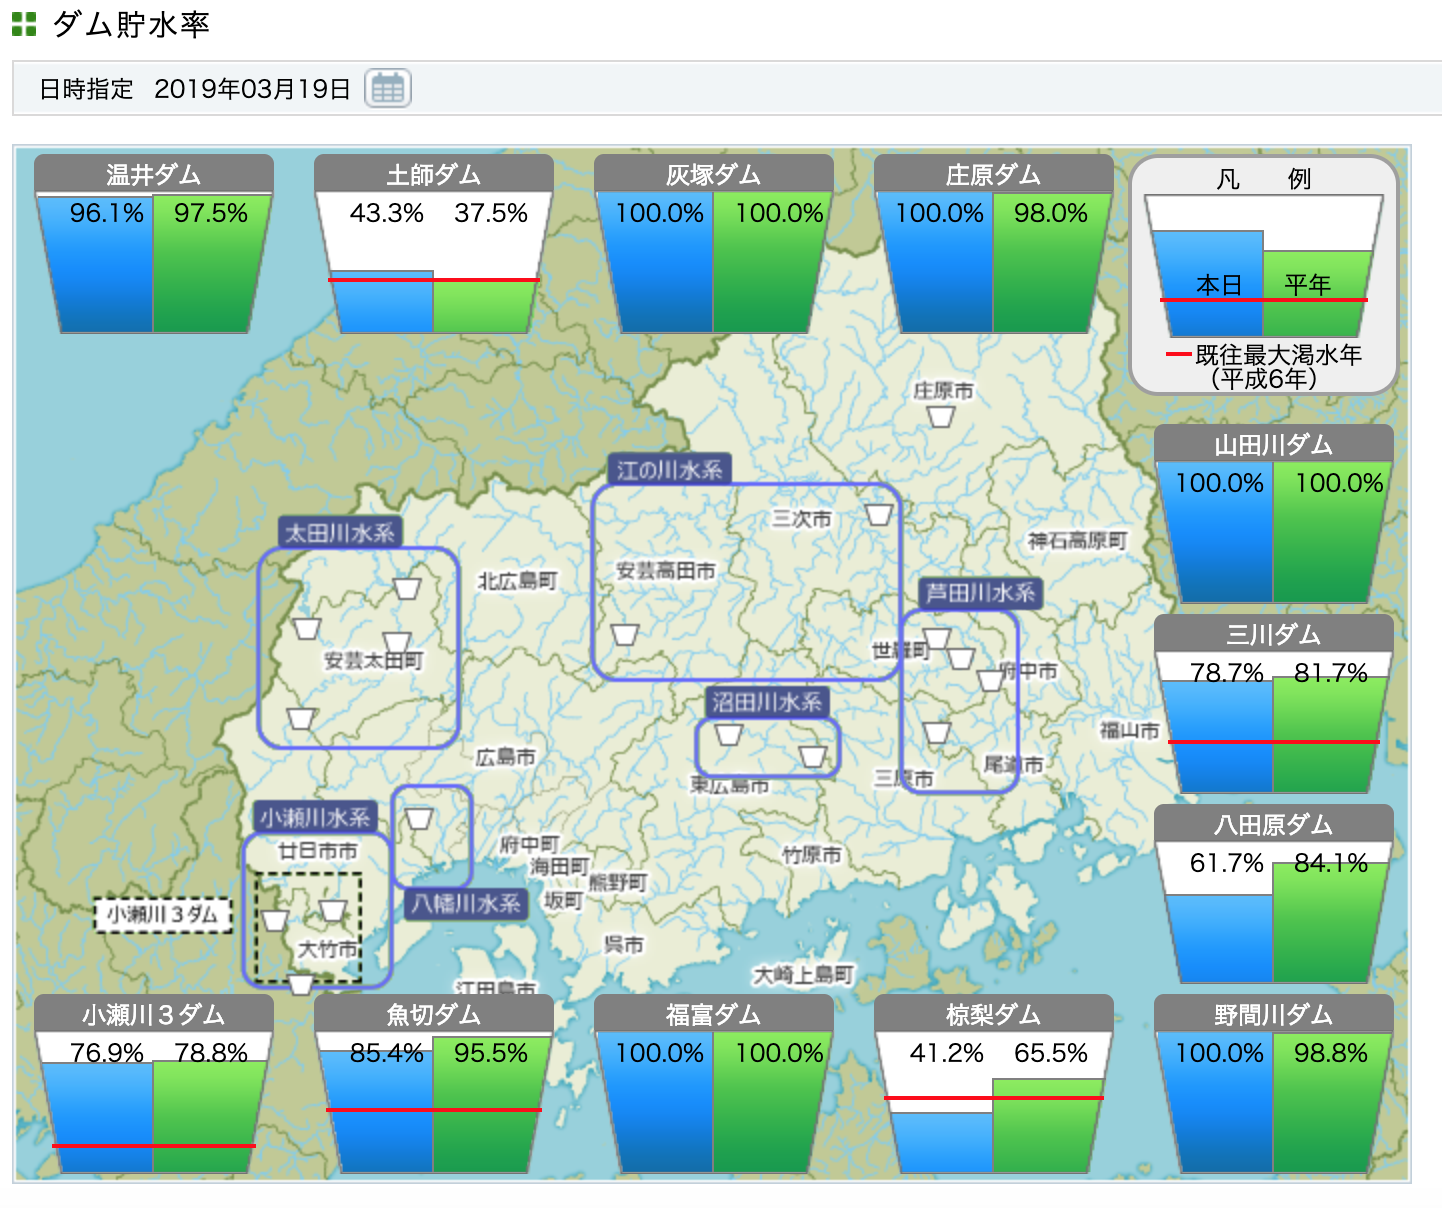Click the 小瀬川水系 label

[x=315, y=817]
